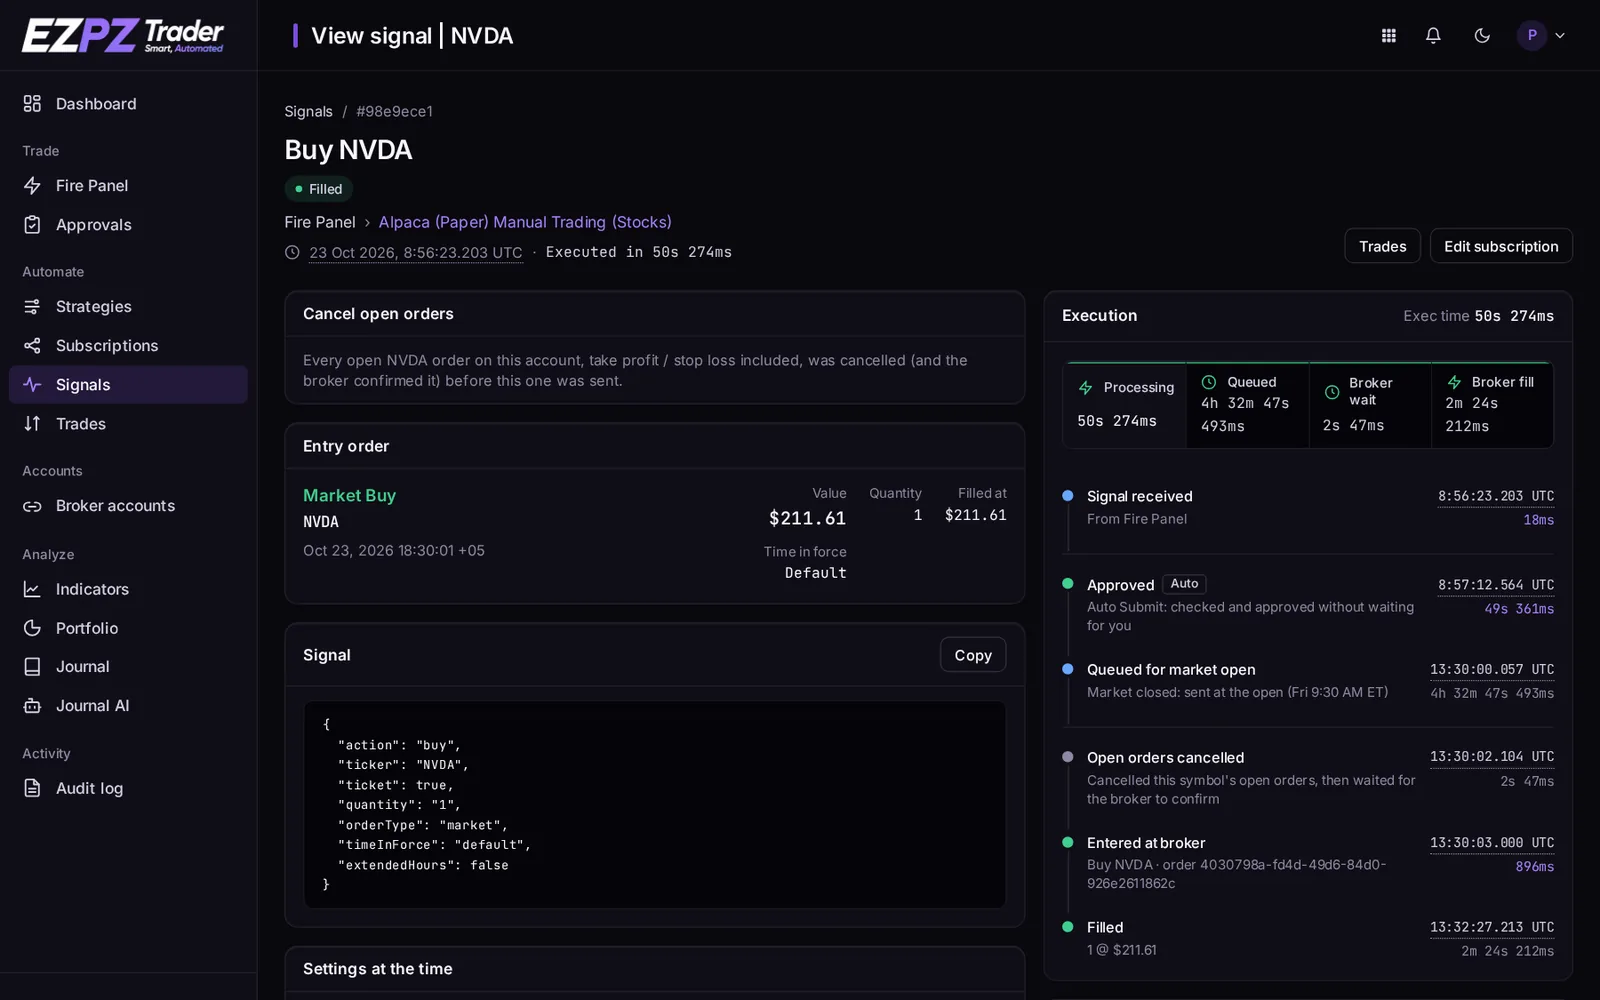Image resolution: width=1600 pixels, height=1000 pixels.
Task: Select the Broker fill stage tile
Action: pyautogui.click(x=1492, y=405)
